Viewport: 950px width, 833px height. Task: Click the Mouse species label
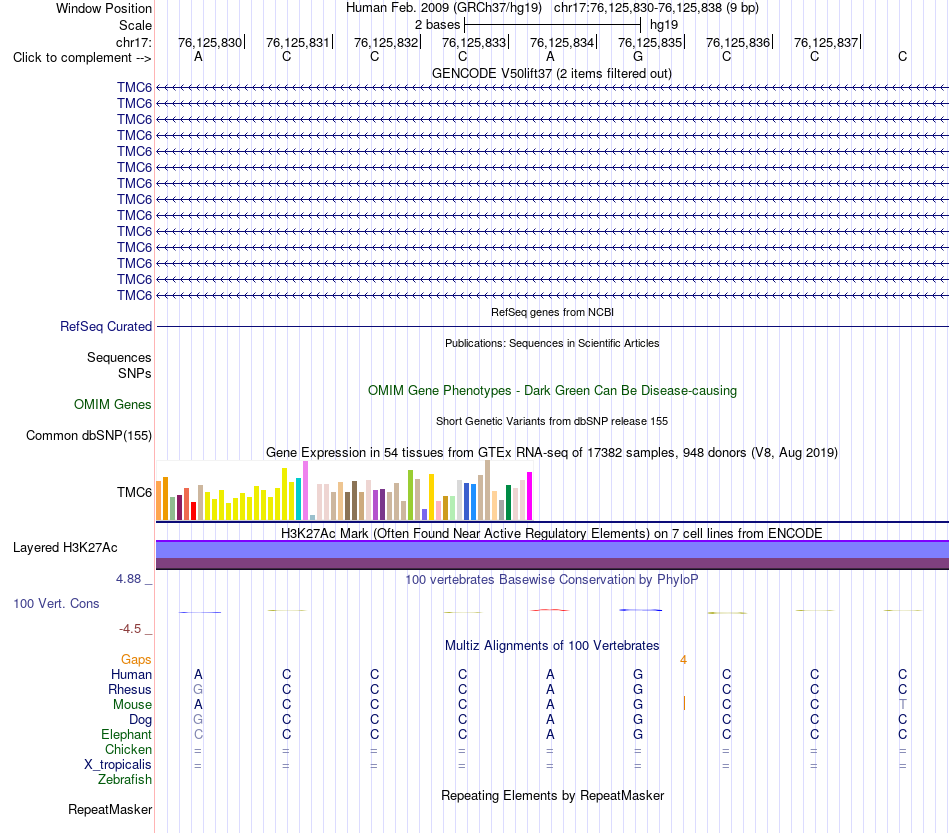click(x=132, y=705)
